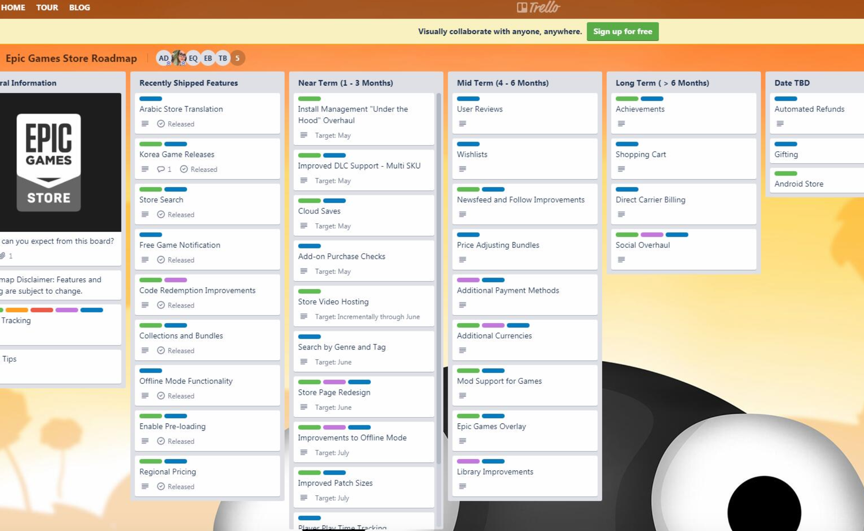Click the Recently Shipped Features list header

click(x=188, y=83)
